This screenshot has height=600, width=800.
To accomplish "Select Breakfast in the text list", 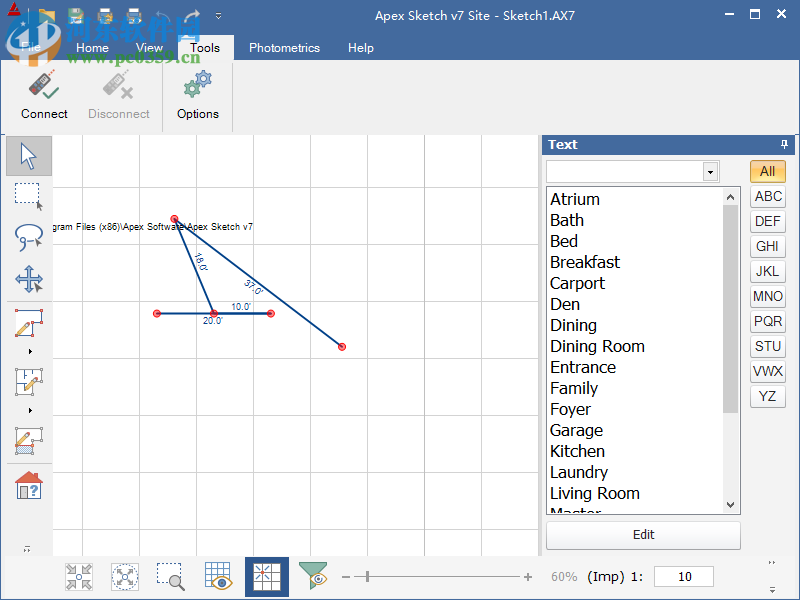I will 636,262.
